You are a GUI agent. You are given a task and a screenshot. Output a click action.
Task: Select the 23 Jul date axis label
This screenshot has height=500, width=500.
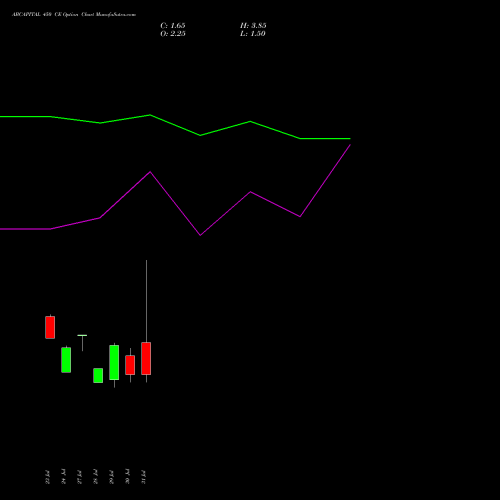click(47, 477)
